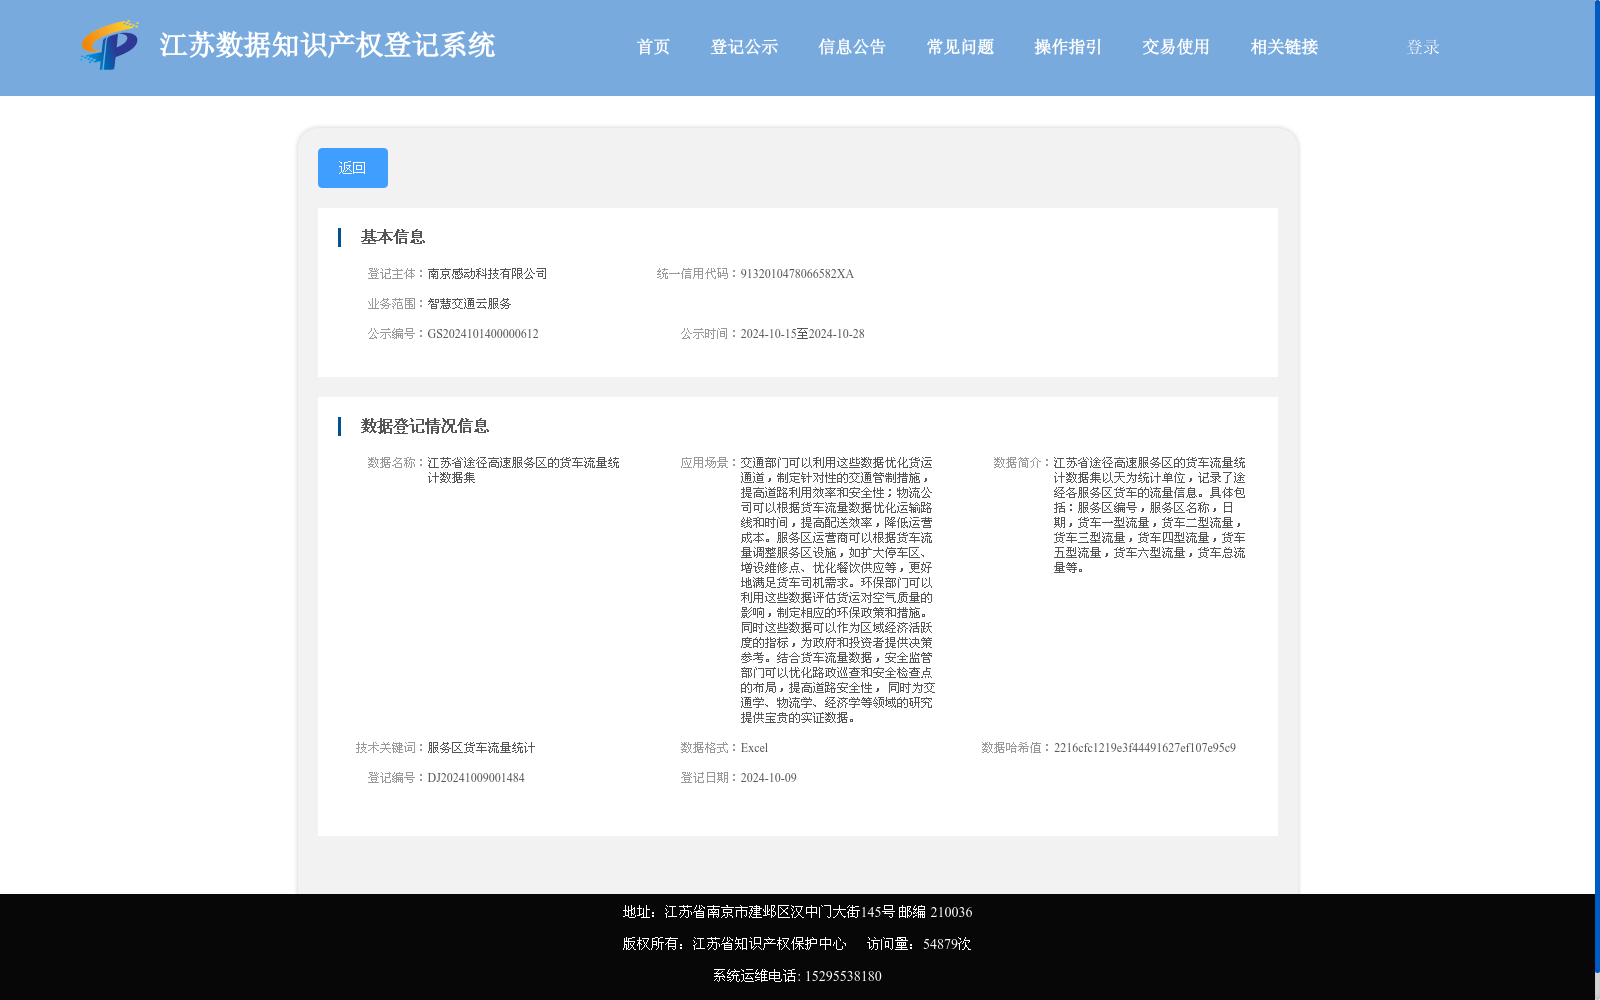
Task: Select publicity number GS2024101400000612
Action: pos(483,334)
